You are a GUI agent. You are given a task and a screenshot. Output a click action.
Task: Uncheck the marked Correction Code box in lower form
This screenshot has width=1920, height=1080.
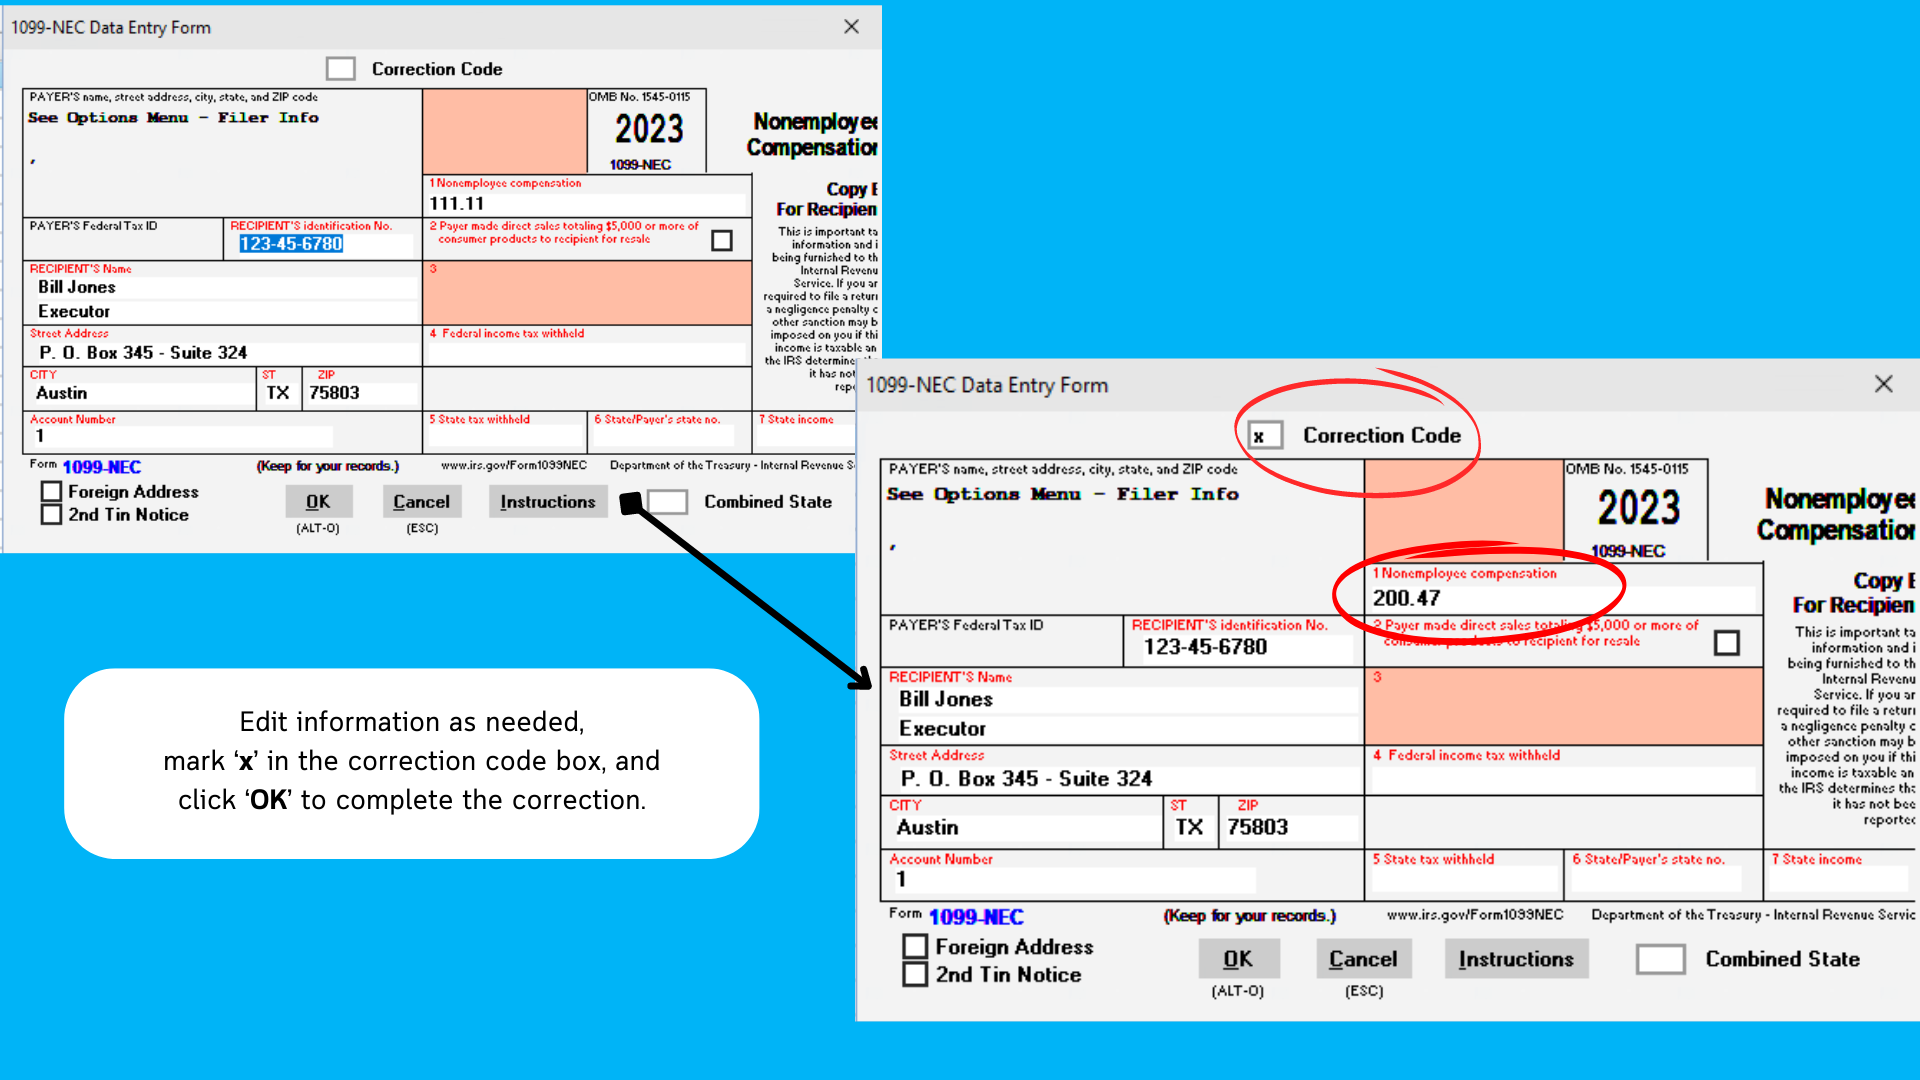point(1265,436)
